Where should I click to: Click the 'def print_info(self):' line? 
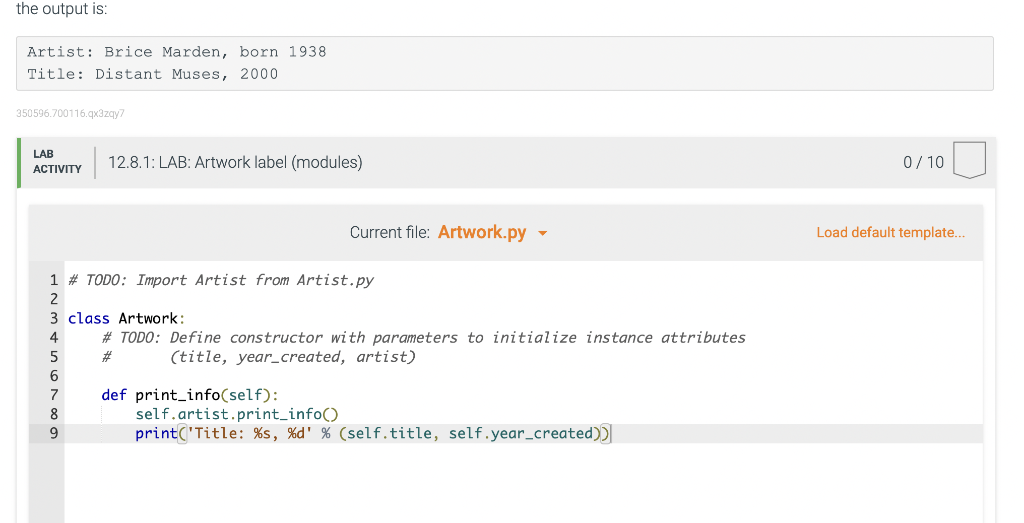point(190,395)
